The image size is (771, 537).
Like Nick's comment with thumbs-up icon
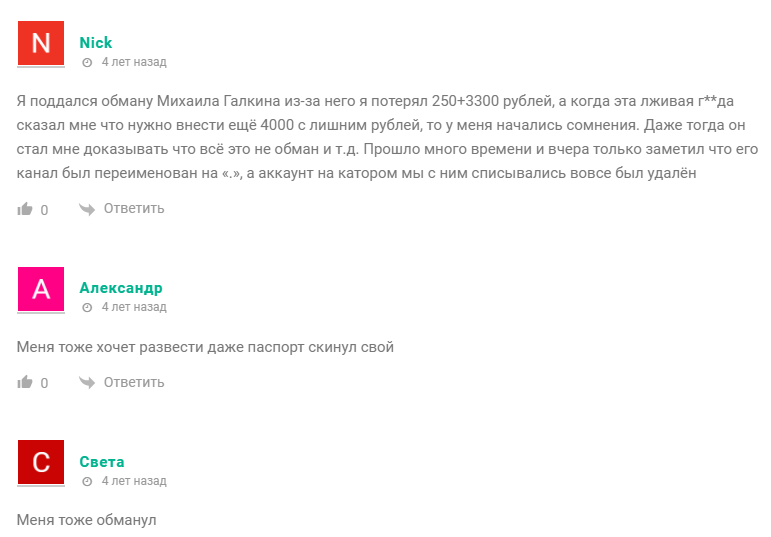click(x=25, y=210)
